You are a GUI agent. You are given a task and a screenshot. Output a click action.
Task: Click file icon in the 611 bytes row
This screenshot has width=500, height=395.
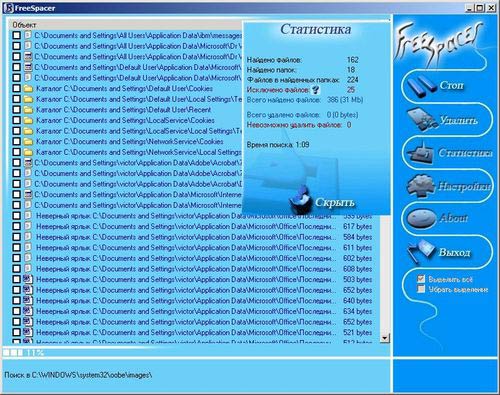pos(28,247)
